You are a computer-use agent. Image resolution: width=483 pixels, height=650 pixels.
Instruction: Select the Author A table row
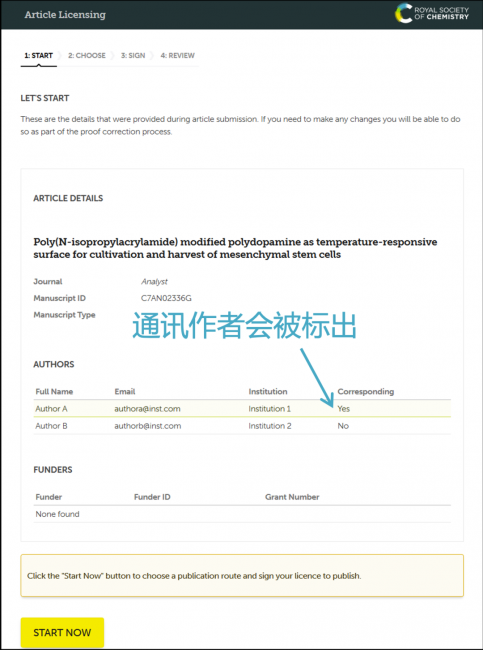tap(242, 409)
